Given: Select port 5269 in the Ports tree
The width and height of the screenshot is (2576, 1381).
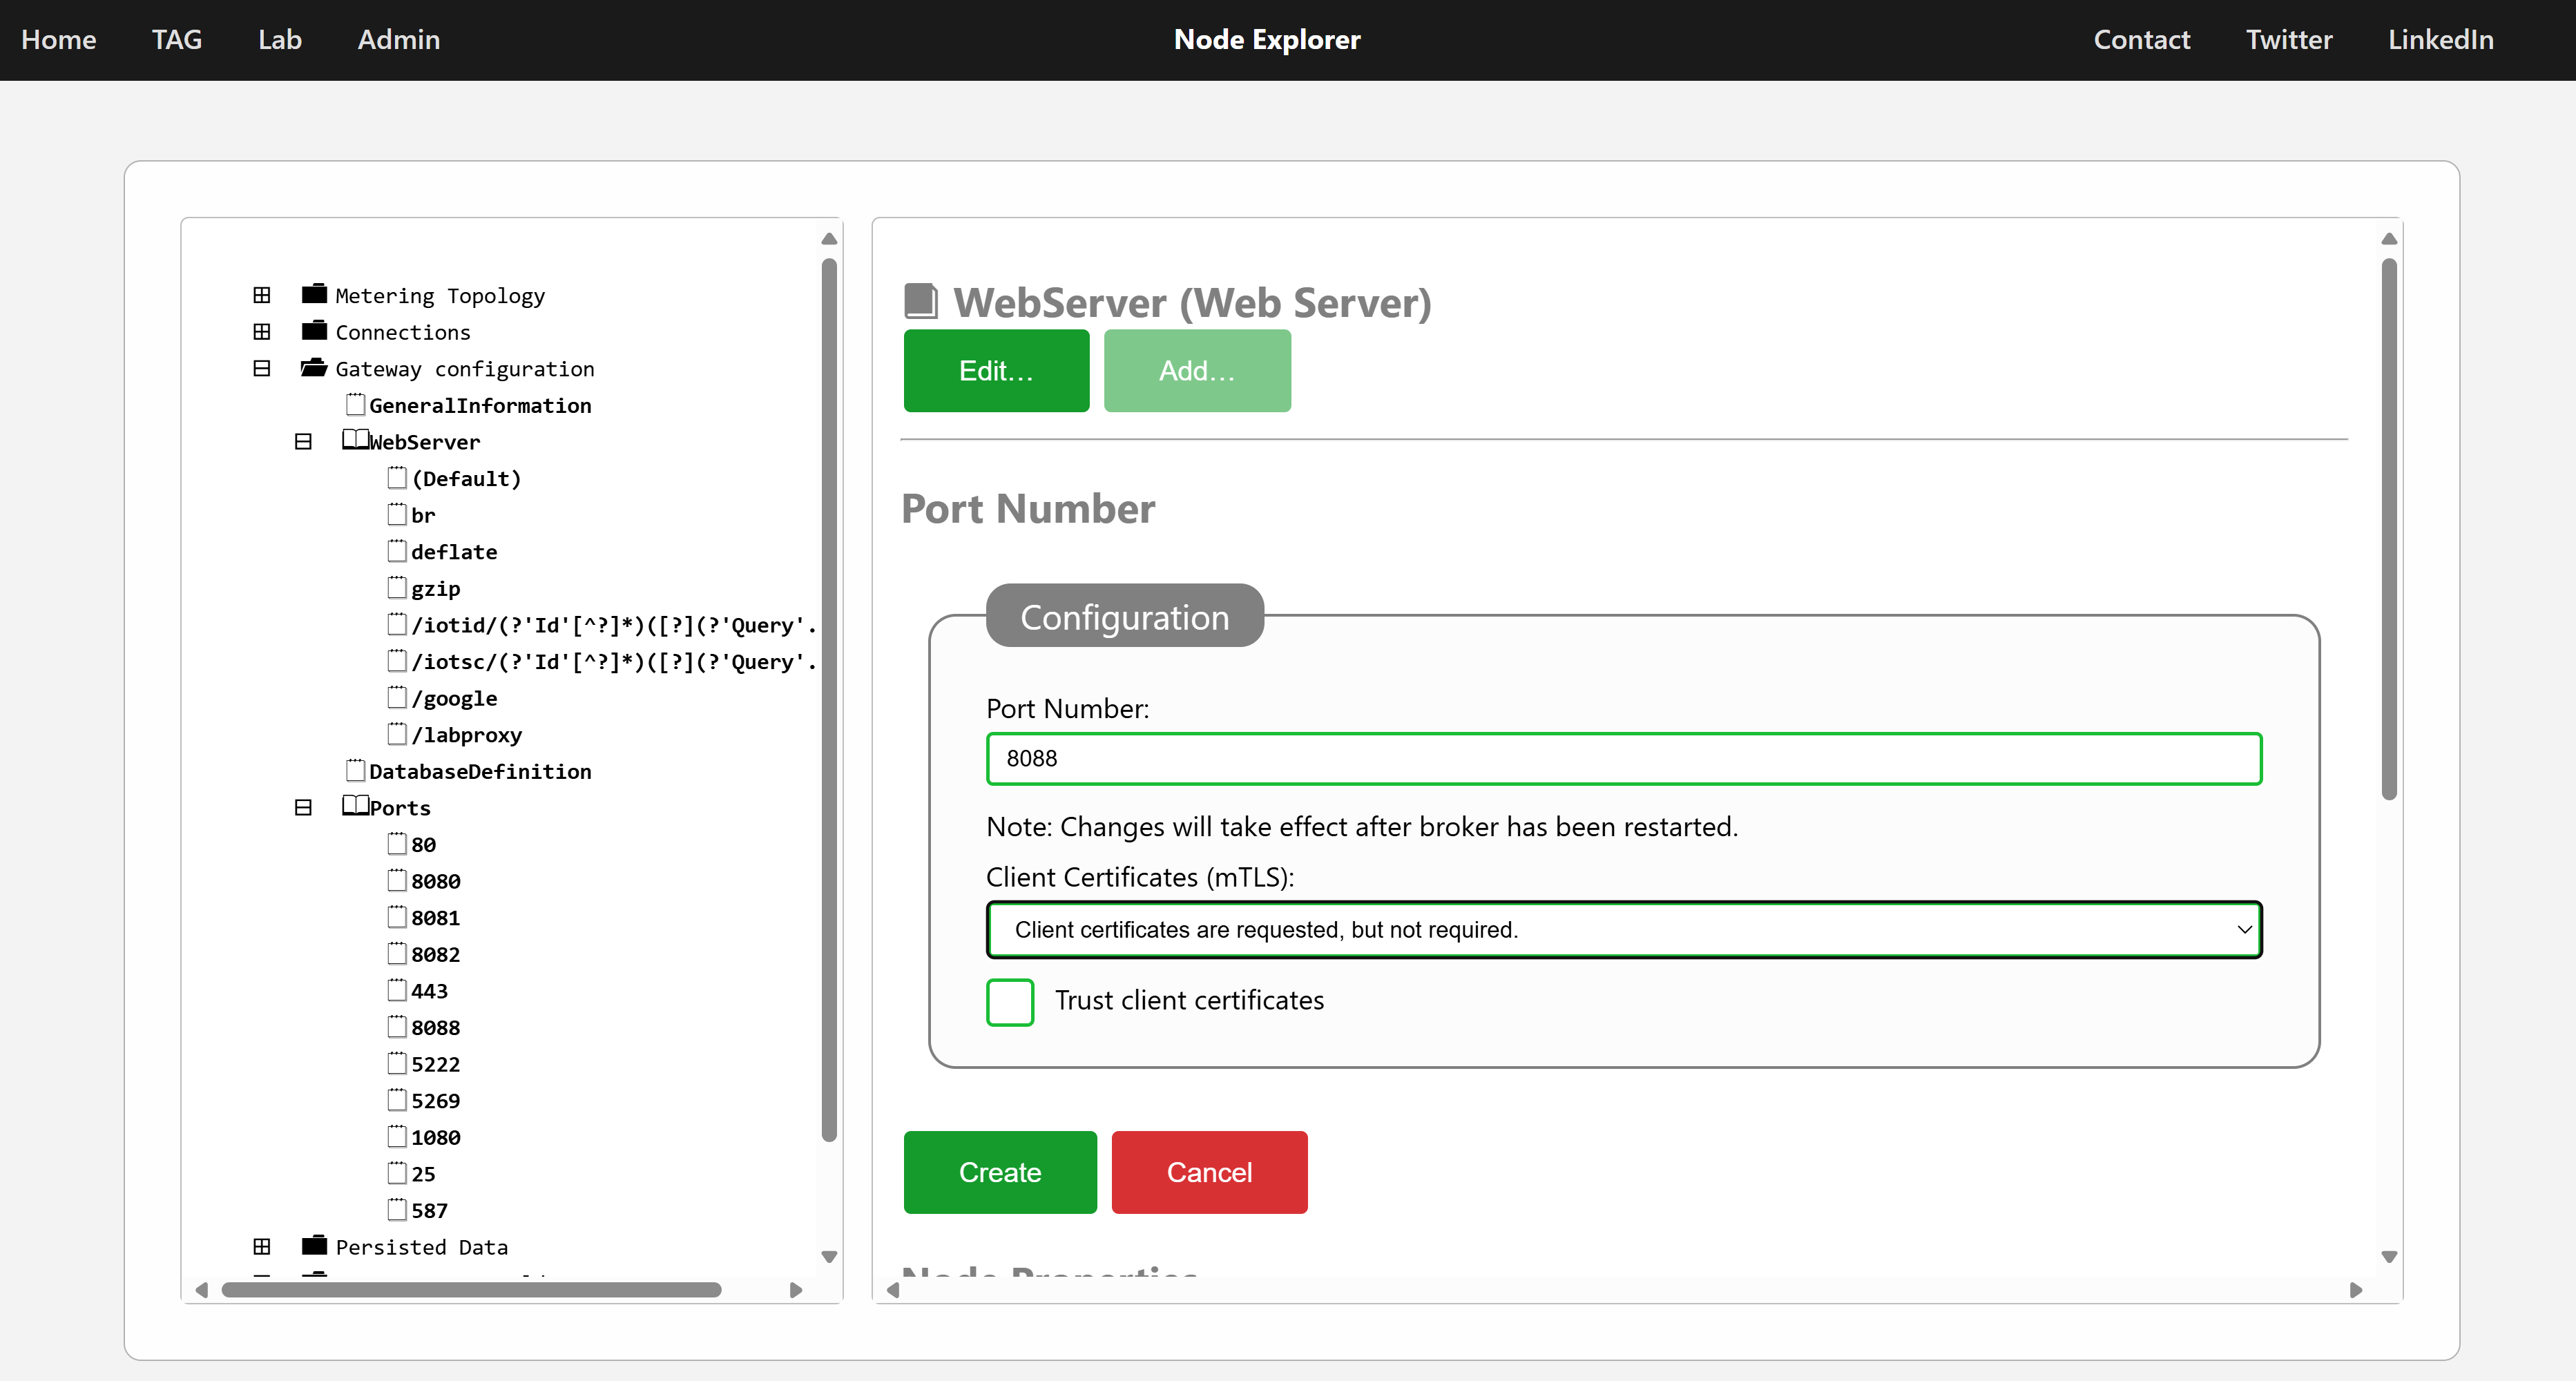Looking at the screenshot, I should [x=436, y=1100].
